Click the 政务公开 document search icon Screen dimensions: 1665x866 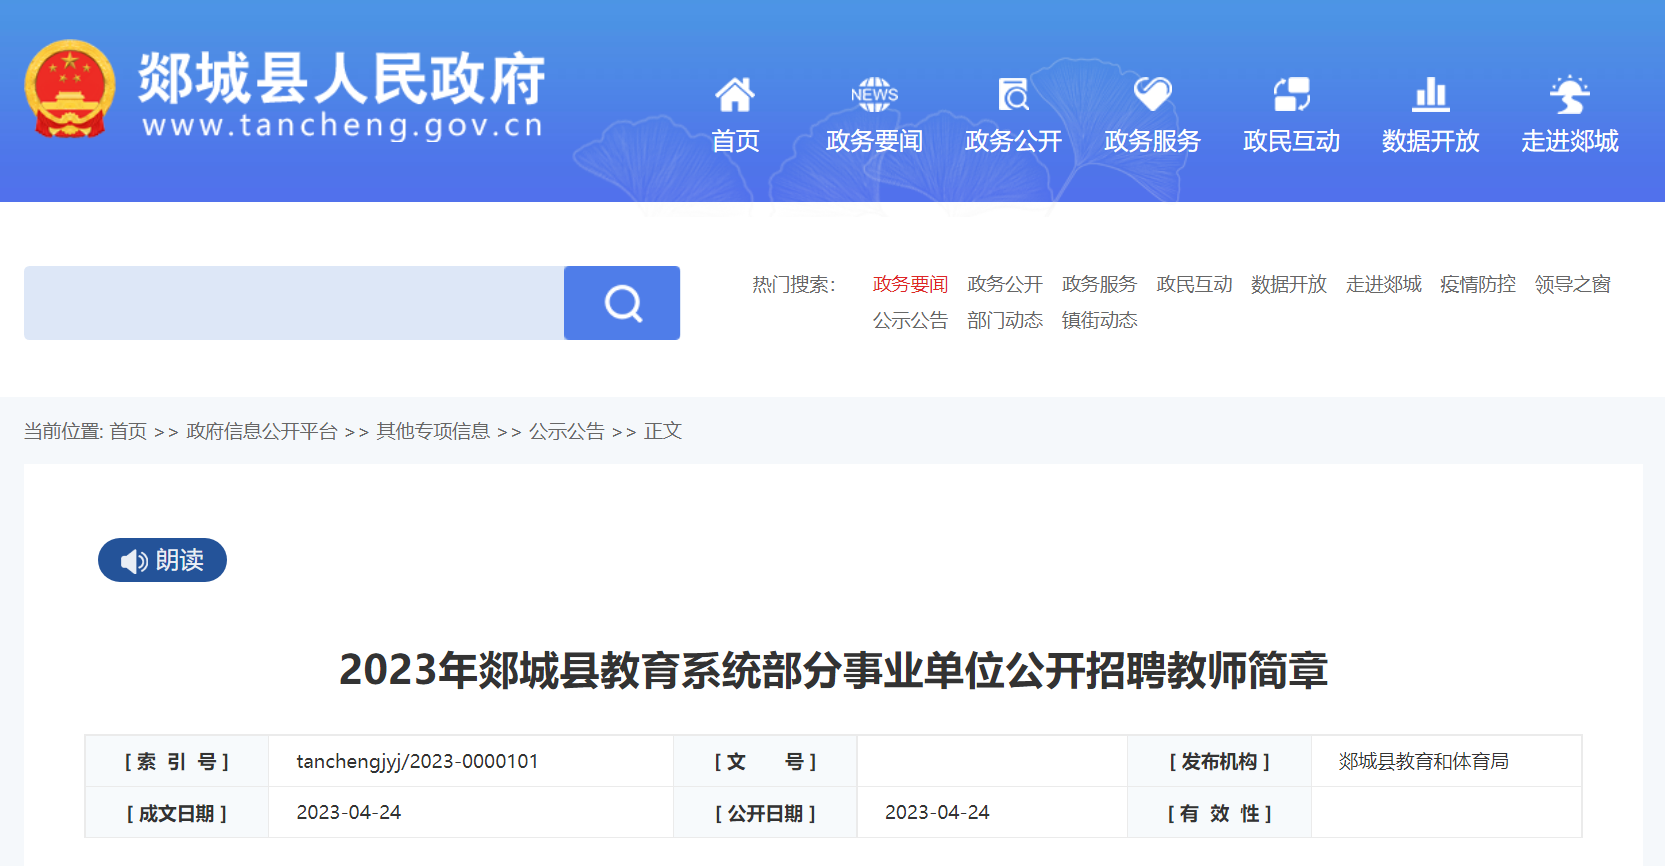[x=1013, y=95]
